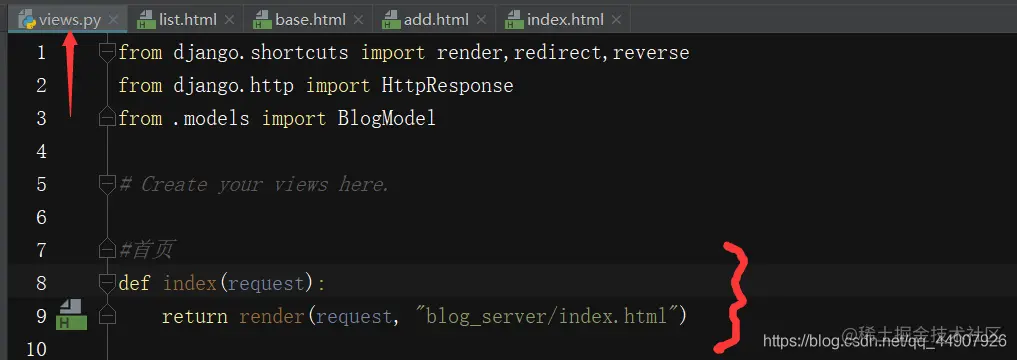Close the add.html tab
This screenshot has width=1017, height=360.
pyautogui.click(x=481, y=20)
